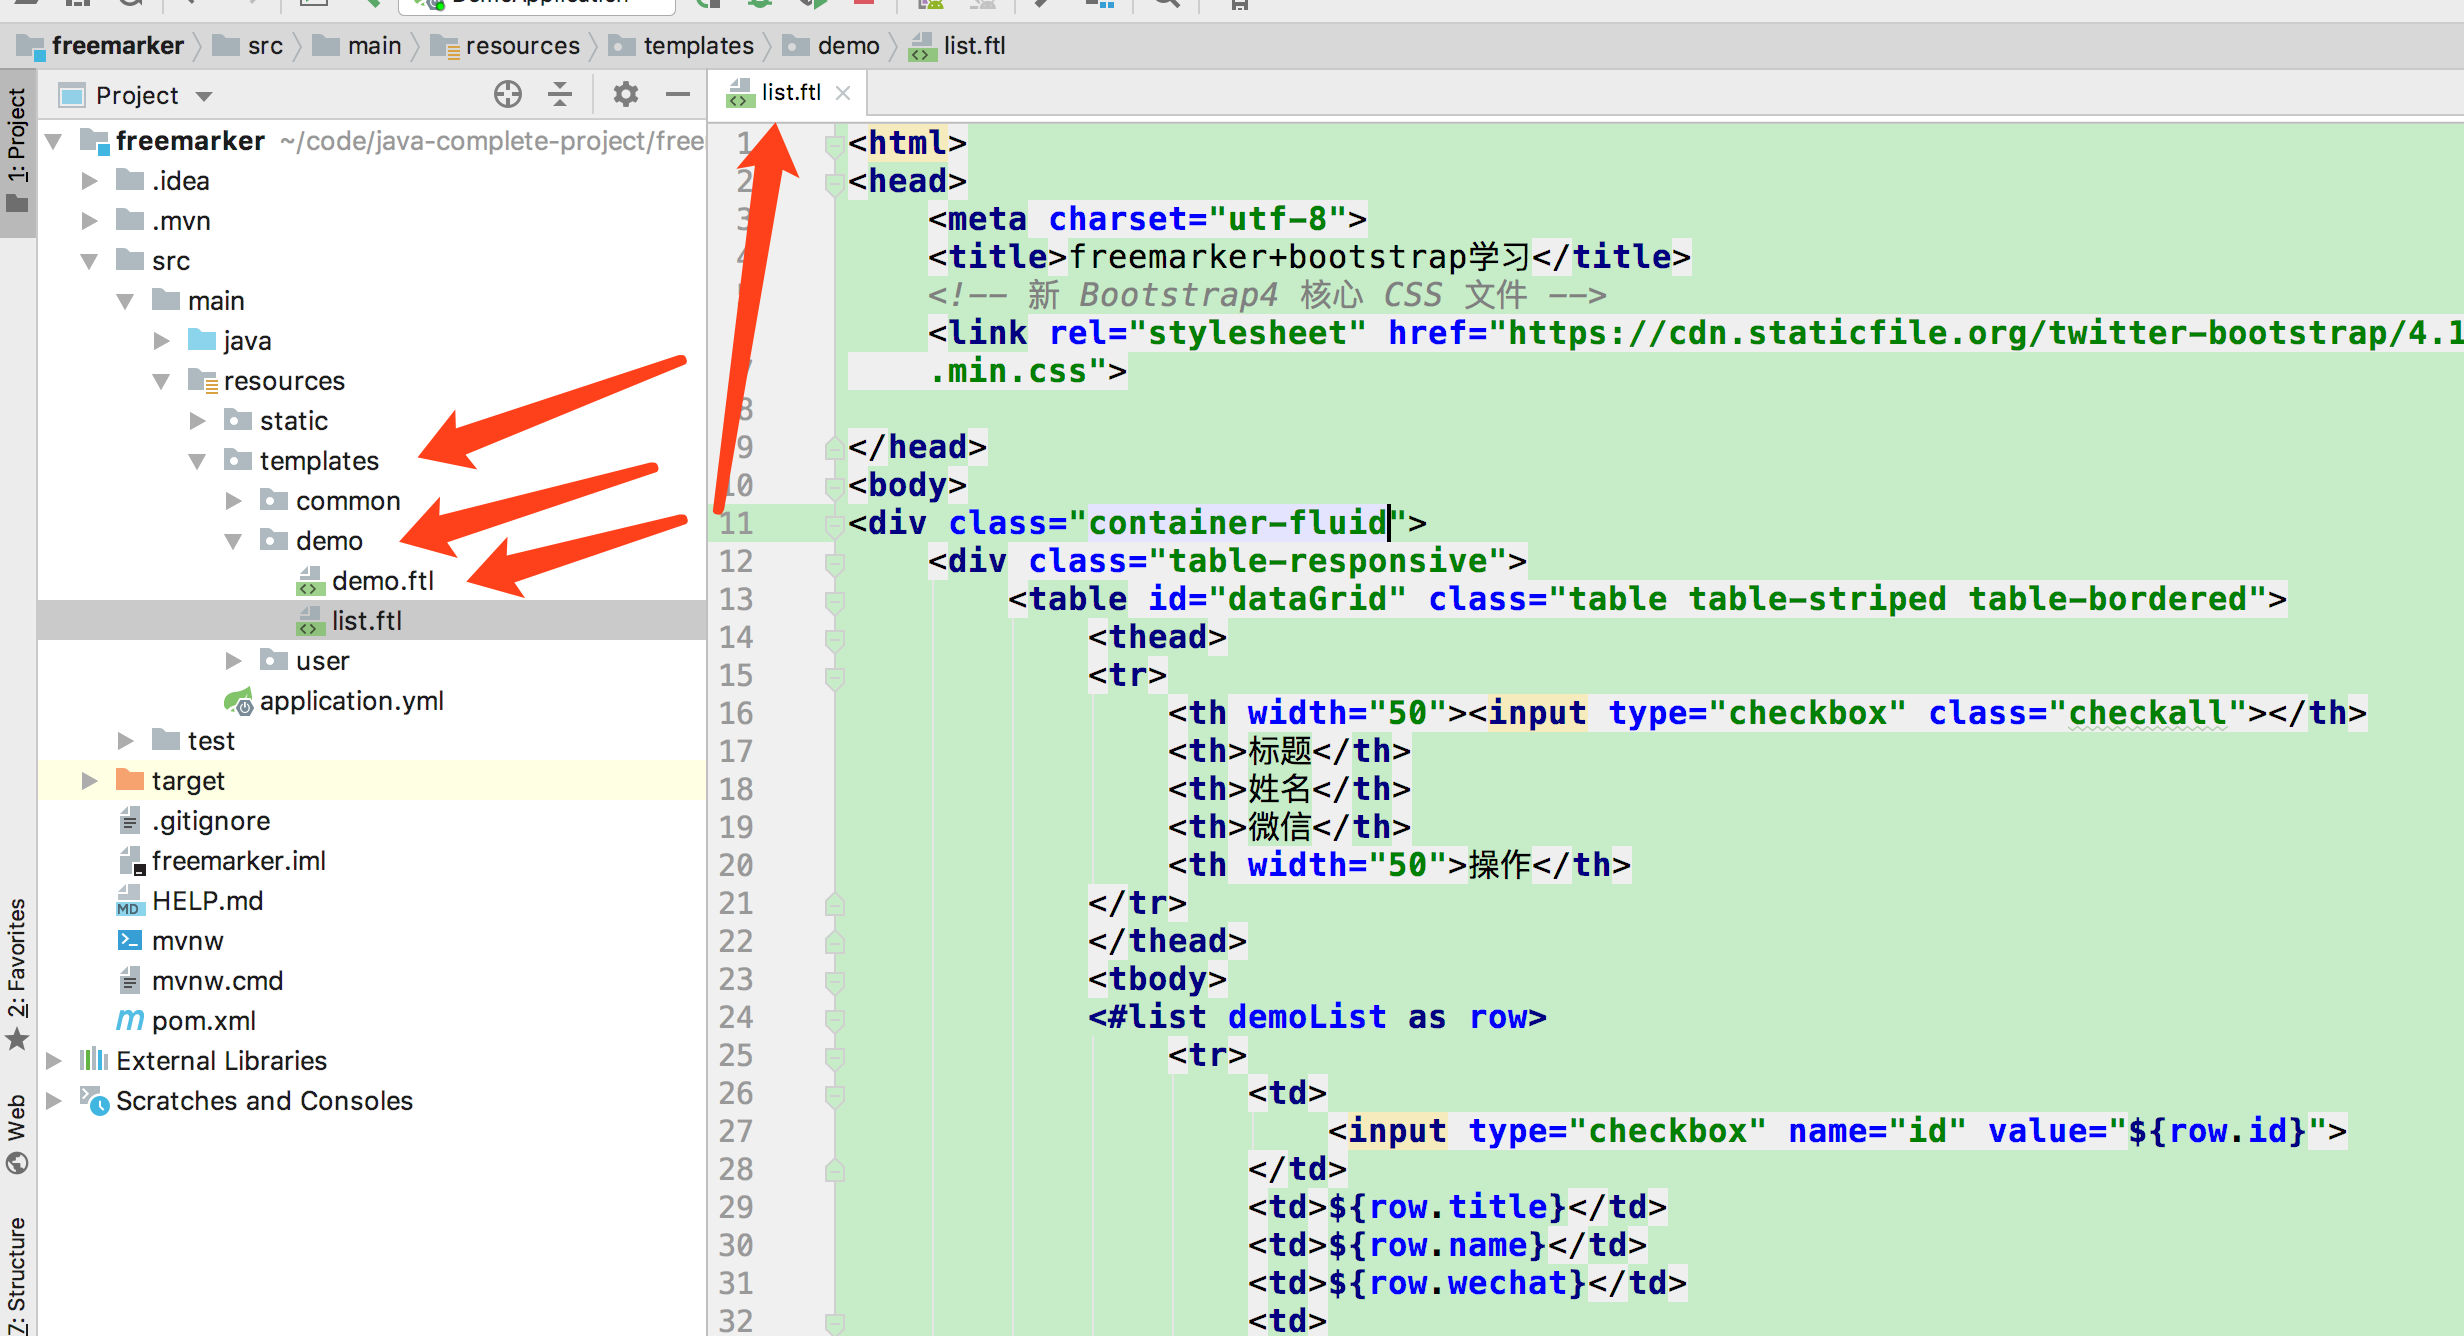The height and width of the screenshot is (1336, 2464).
Task: Toggle code folding marker beside line 11
Action: point(833,523)
